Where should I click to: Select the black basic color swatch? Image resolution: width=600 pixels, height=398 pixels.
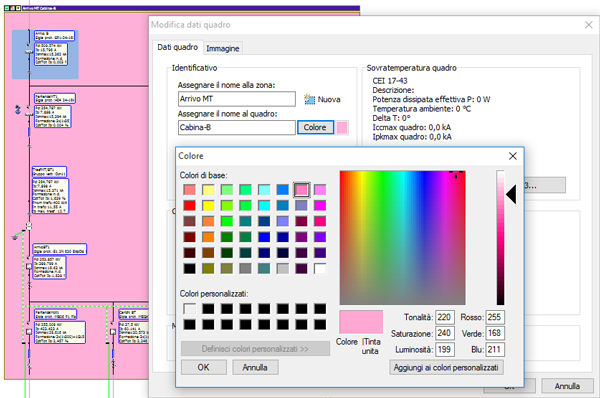(189, 268)
